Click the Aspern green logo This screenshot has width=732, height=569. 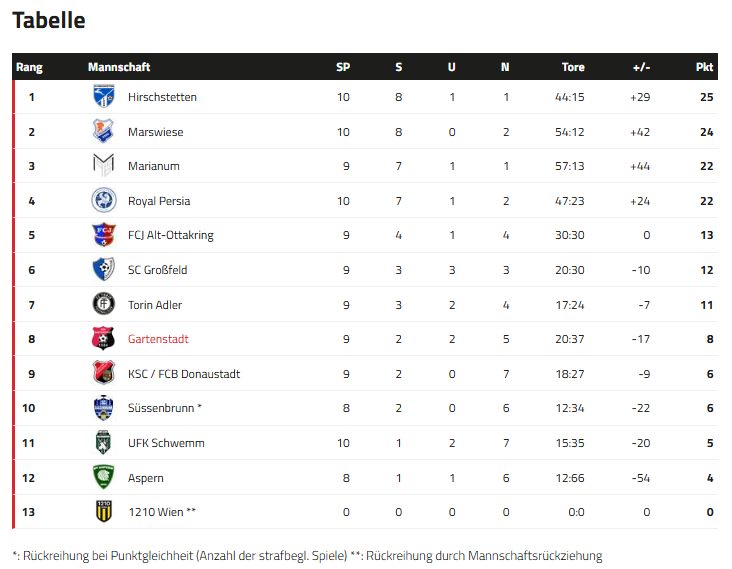point(104,478)
